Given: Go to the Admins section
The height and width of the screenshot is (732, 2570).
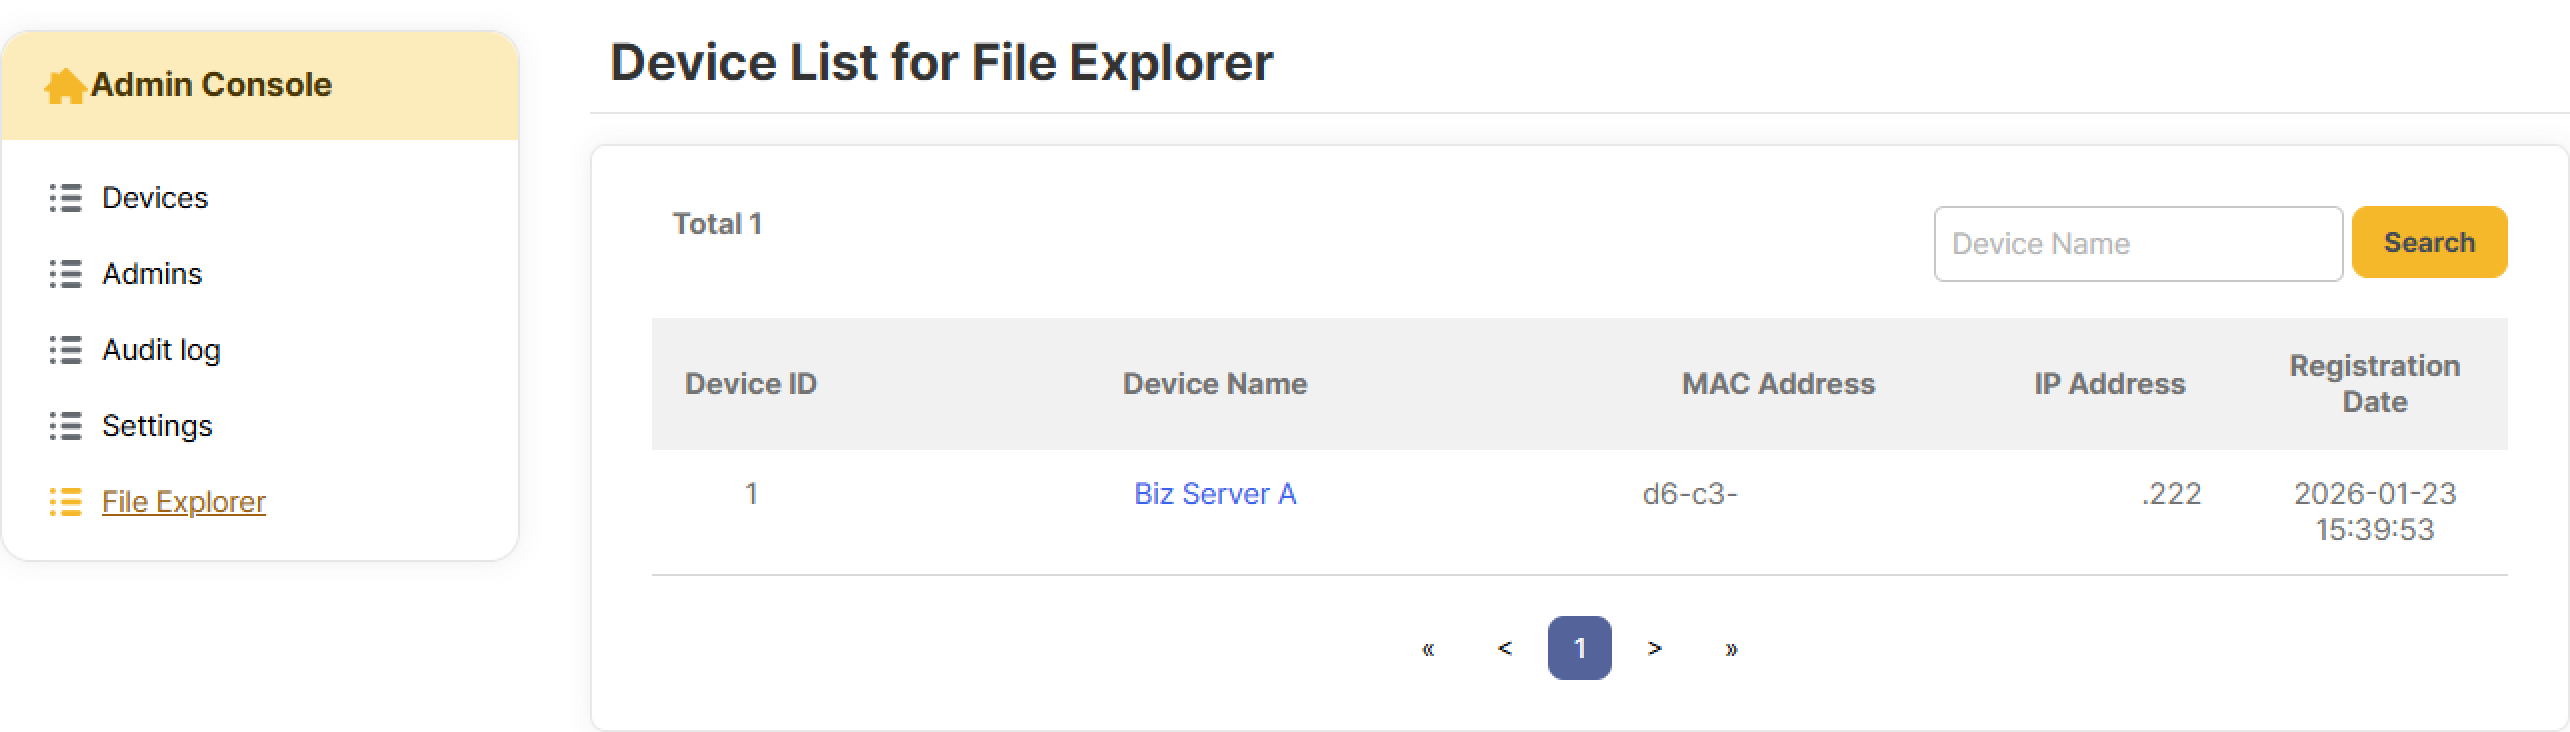Looking at the screenshot, I should point(152,274).
